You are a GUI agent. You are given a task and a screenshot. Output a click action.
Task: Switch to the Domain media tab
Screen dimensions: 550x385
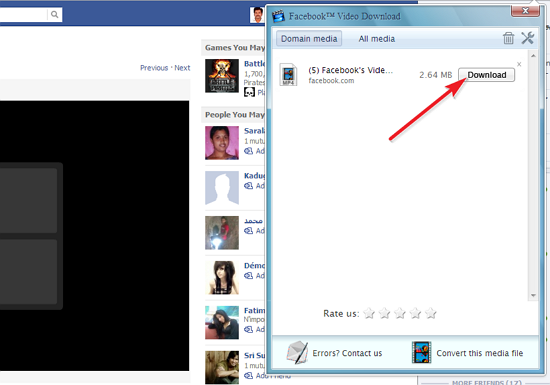pos(309,39)
